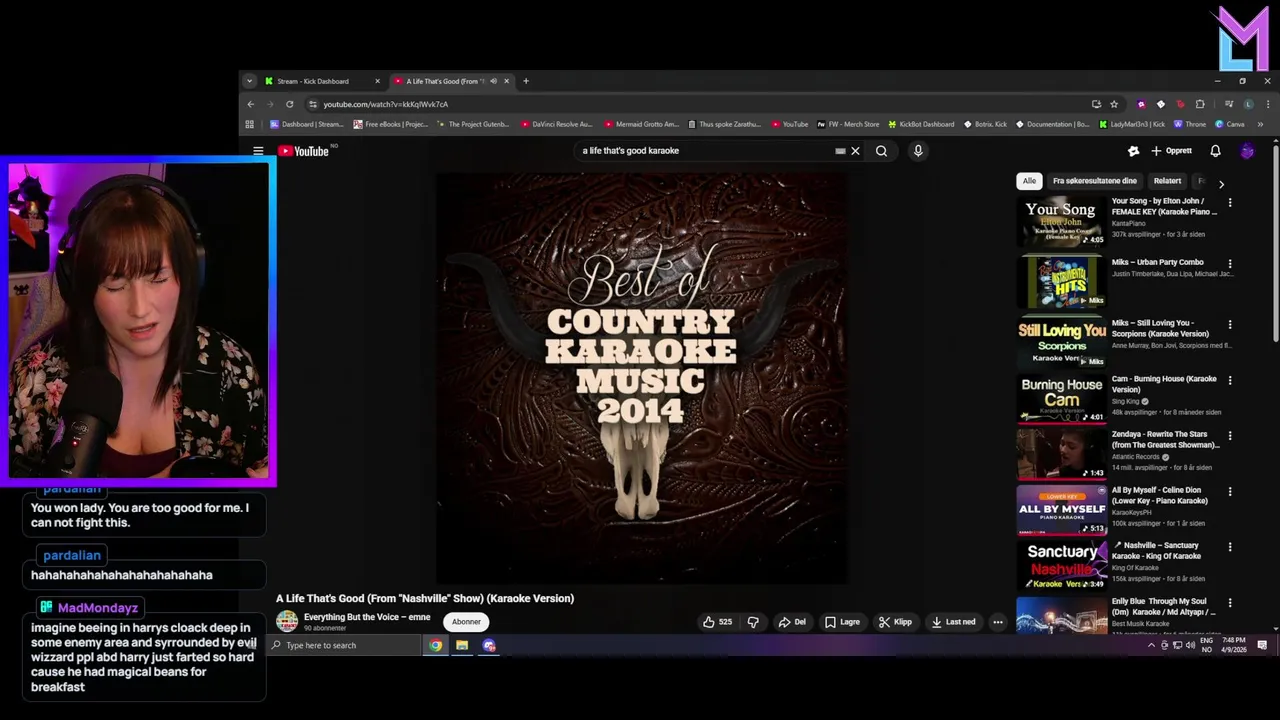Open File Explorer from the taskbar
Screen dimensions: 1280x720
click(462, 645)
